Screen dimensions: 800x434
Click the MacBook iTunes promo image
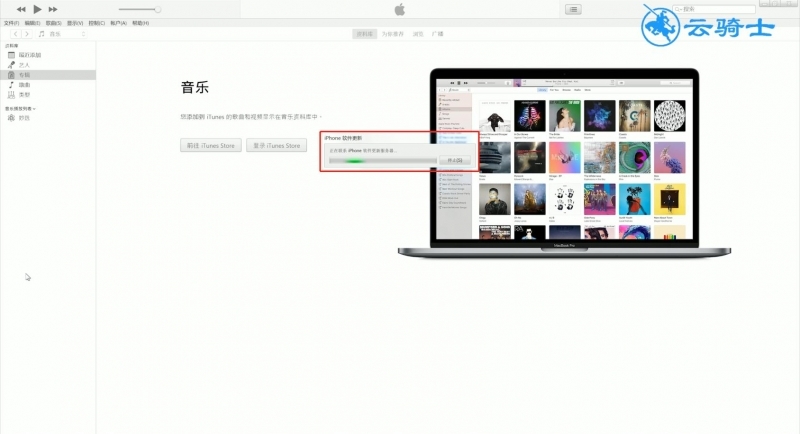[x=564, y=163]
